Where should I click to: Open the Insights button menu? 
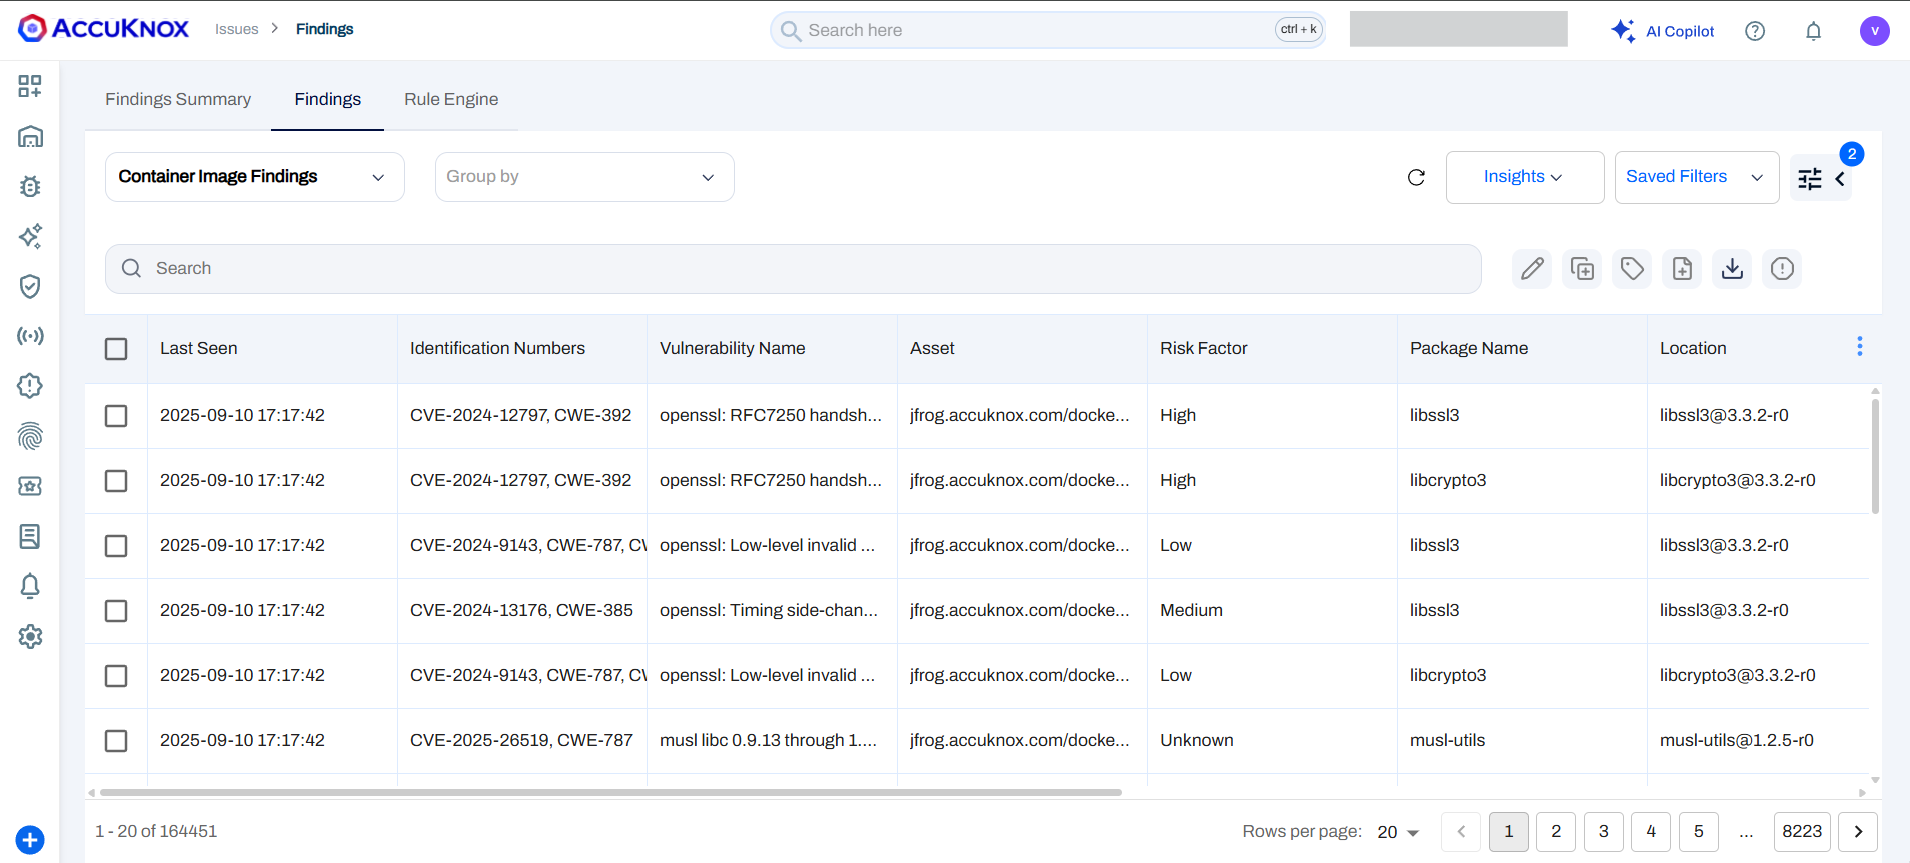click(x=1524, y=177)
